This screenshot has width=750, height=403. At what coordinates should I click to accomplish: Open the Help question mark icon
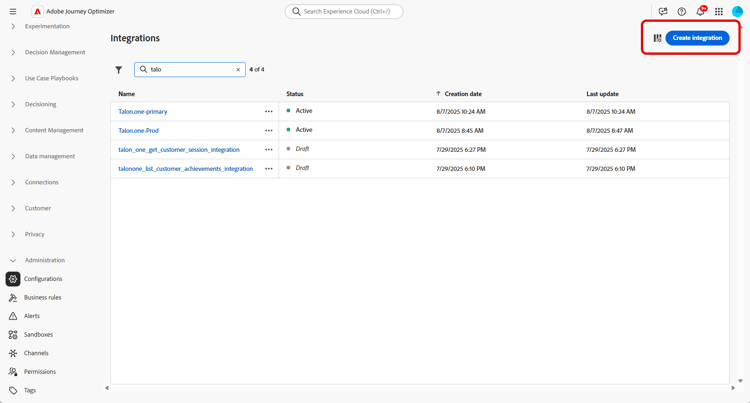pyautogui.click(x=682, y=11)
